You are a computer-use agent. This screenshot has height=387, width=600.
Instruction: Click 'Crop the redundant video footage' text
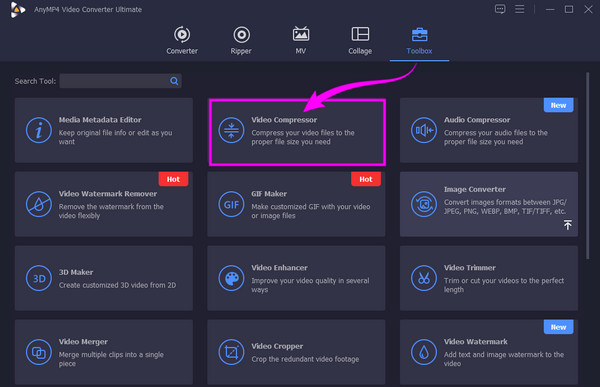click(305, 359)
